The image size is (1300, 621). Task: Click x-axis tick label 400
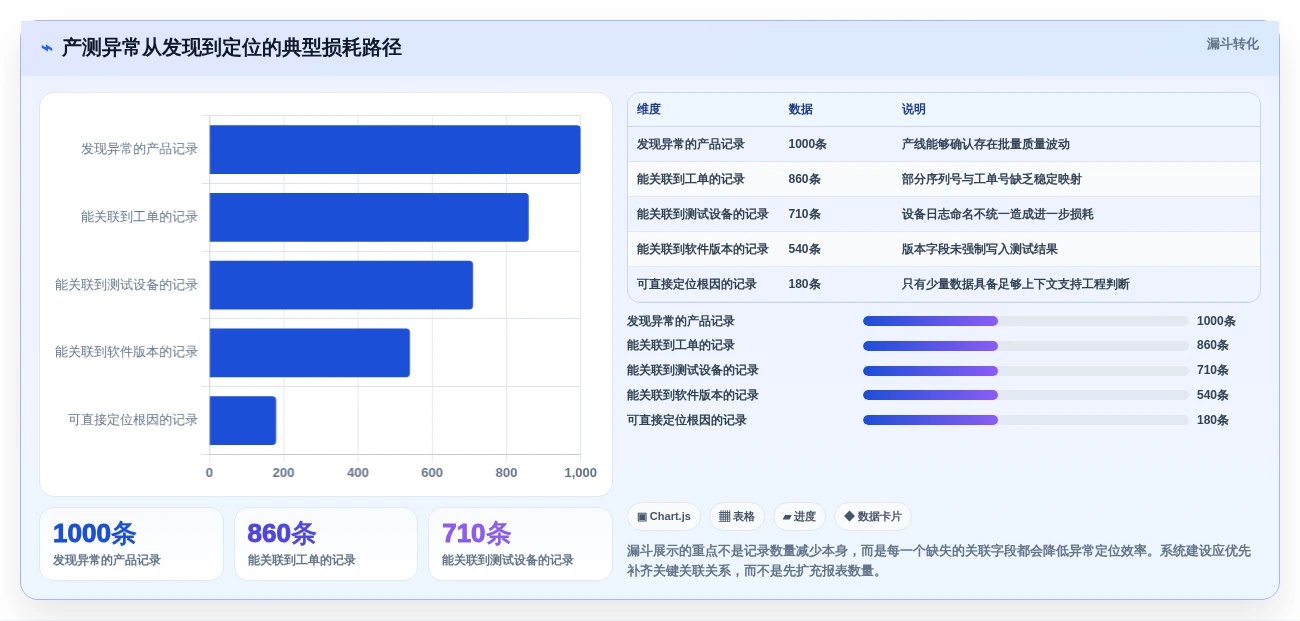click(358, 473)
